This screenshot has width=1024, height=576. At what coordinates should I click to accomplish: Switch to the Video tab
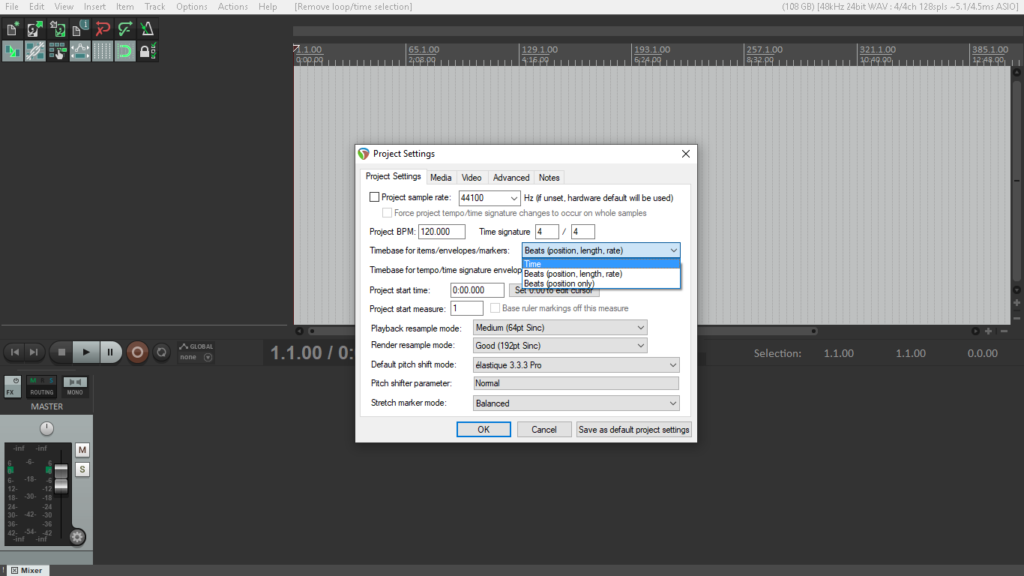[472, 178]
